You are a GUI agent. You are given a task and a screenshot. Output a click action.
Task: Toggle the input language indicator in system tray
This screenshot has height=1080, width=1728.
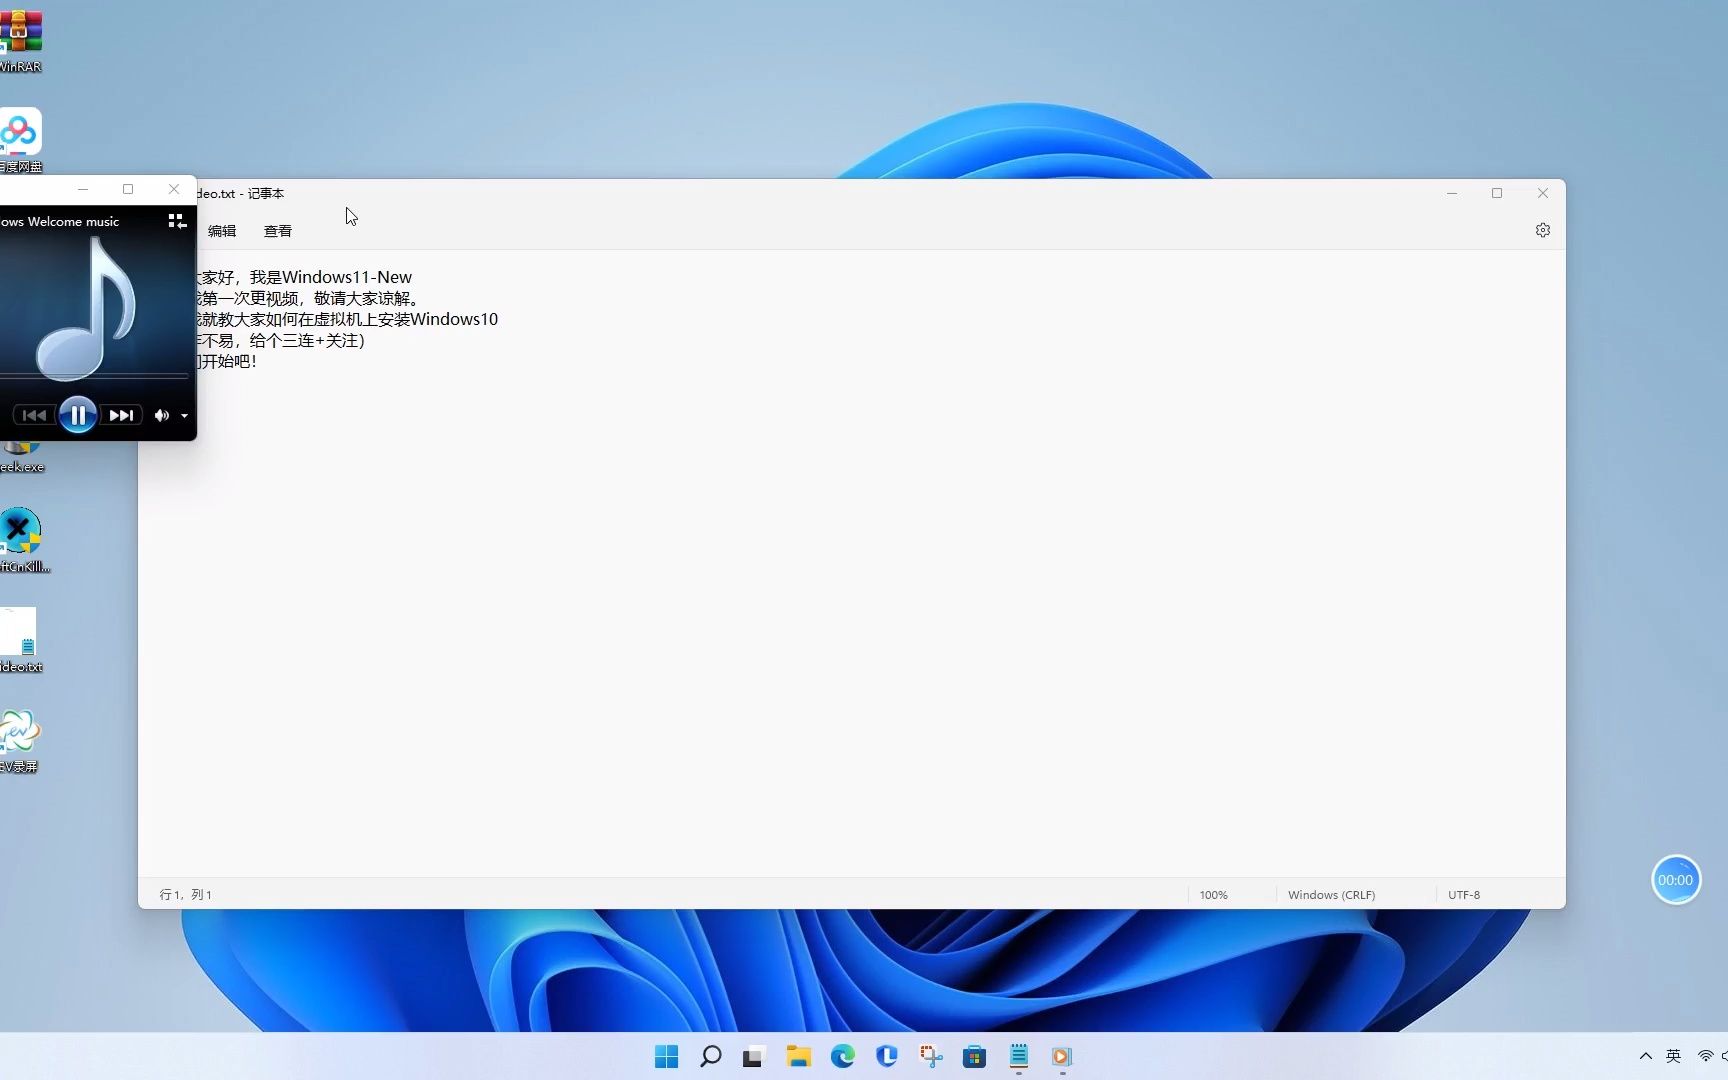coord(1673,1055)
